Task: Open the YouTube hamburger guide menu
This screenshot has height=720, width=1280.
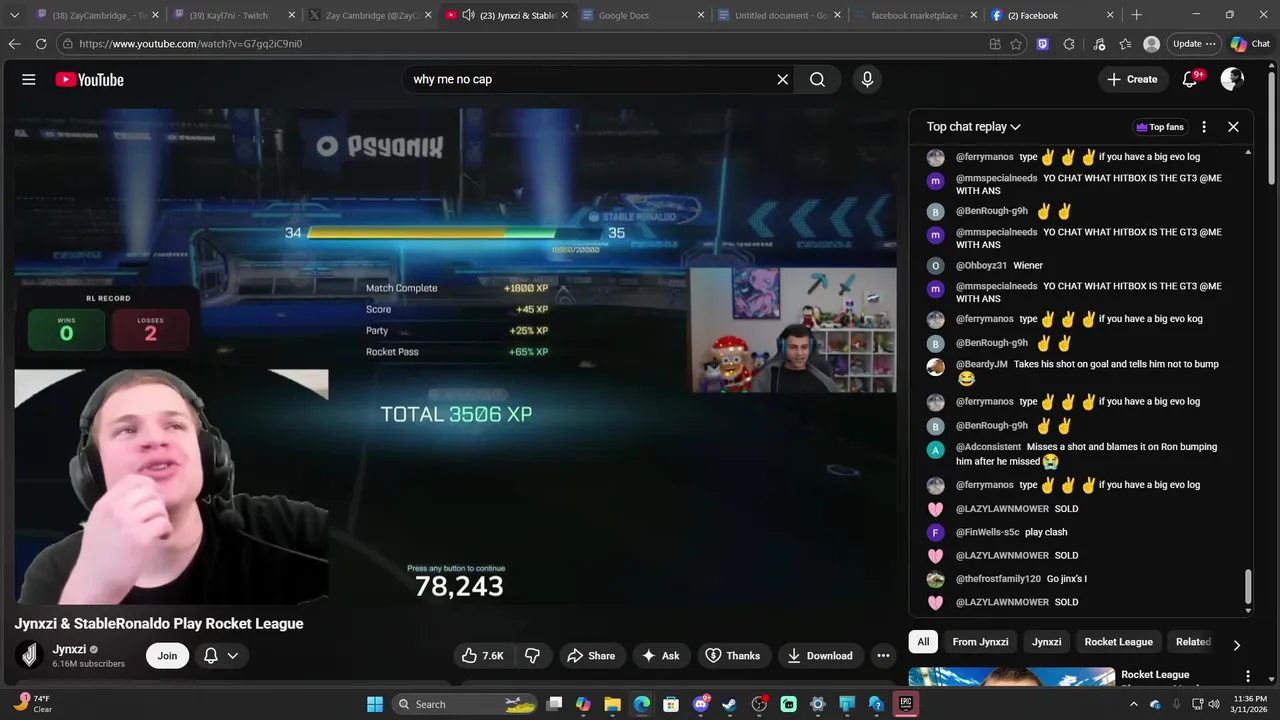Action: (x=29, y=80)
